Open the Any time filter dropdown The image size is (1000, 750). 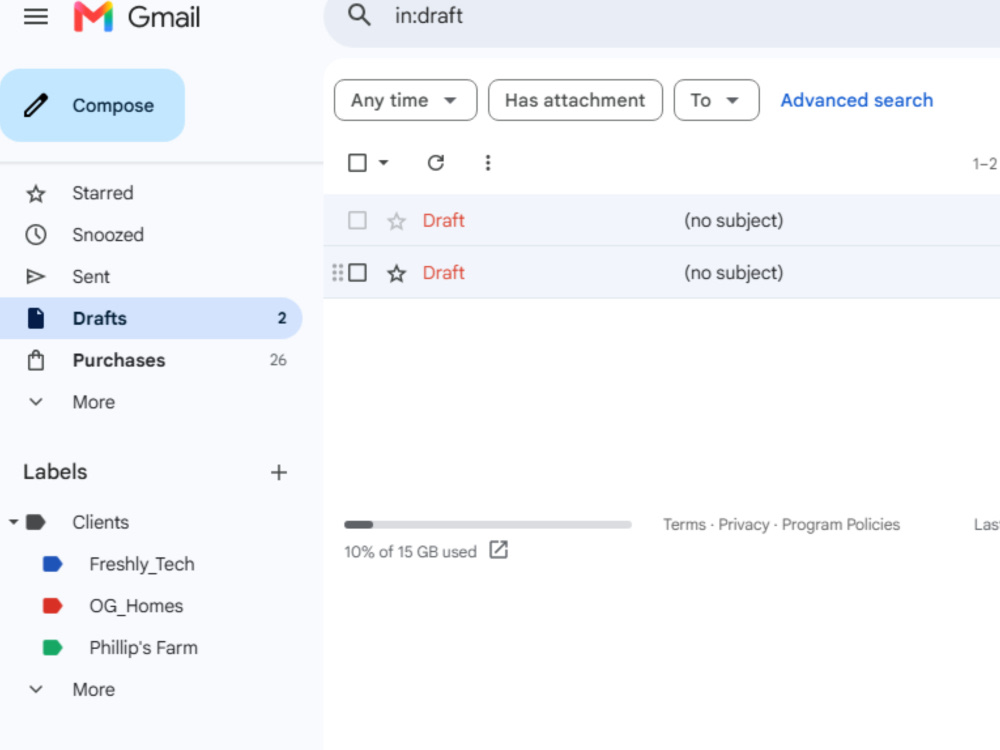(x=405, y=100)
